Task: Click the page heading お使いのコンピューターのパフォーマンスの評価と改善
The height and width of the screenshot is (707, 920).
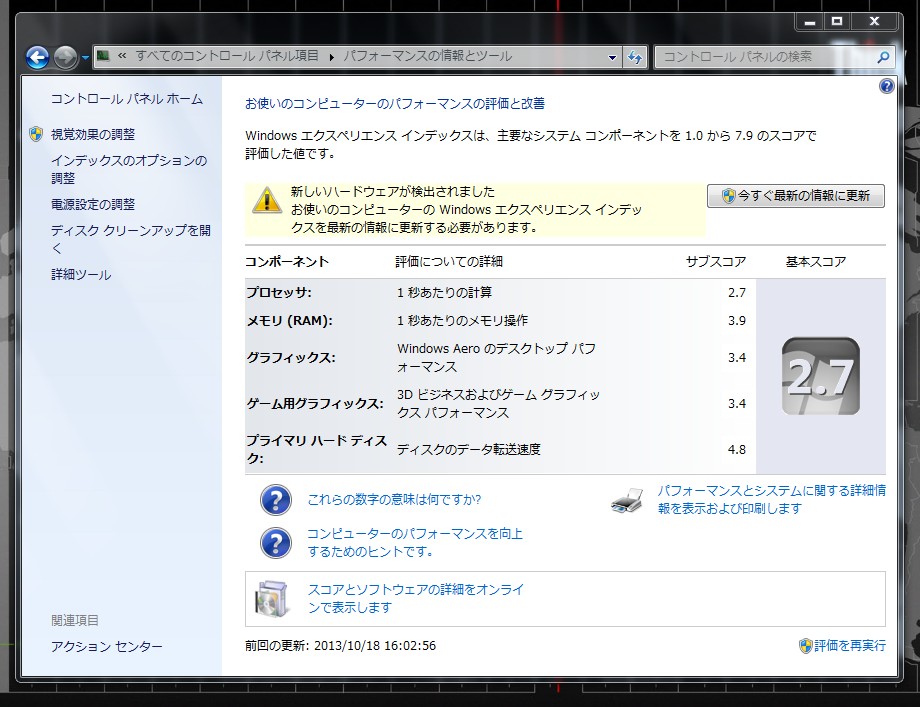Action: click(395, 103)
